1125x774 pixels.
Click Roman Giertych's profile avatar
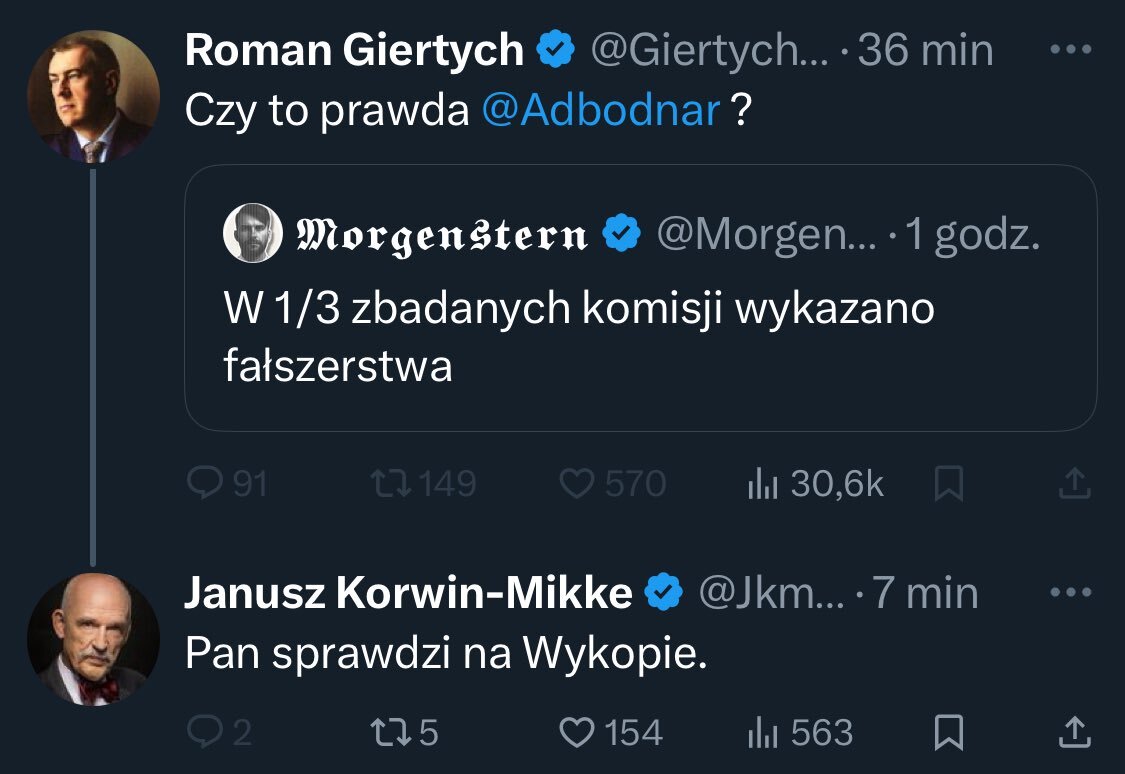pos(93,96)
